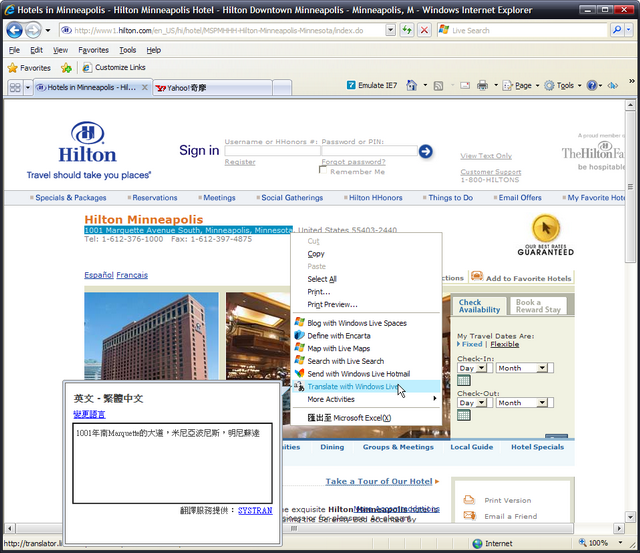Select Translate with Windows Live menu item
Viewport: 640px width, 553px height.
click(366, 386)
